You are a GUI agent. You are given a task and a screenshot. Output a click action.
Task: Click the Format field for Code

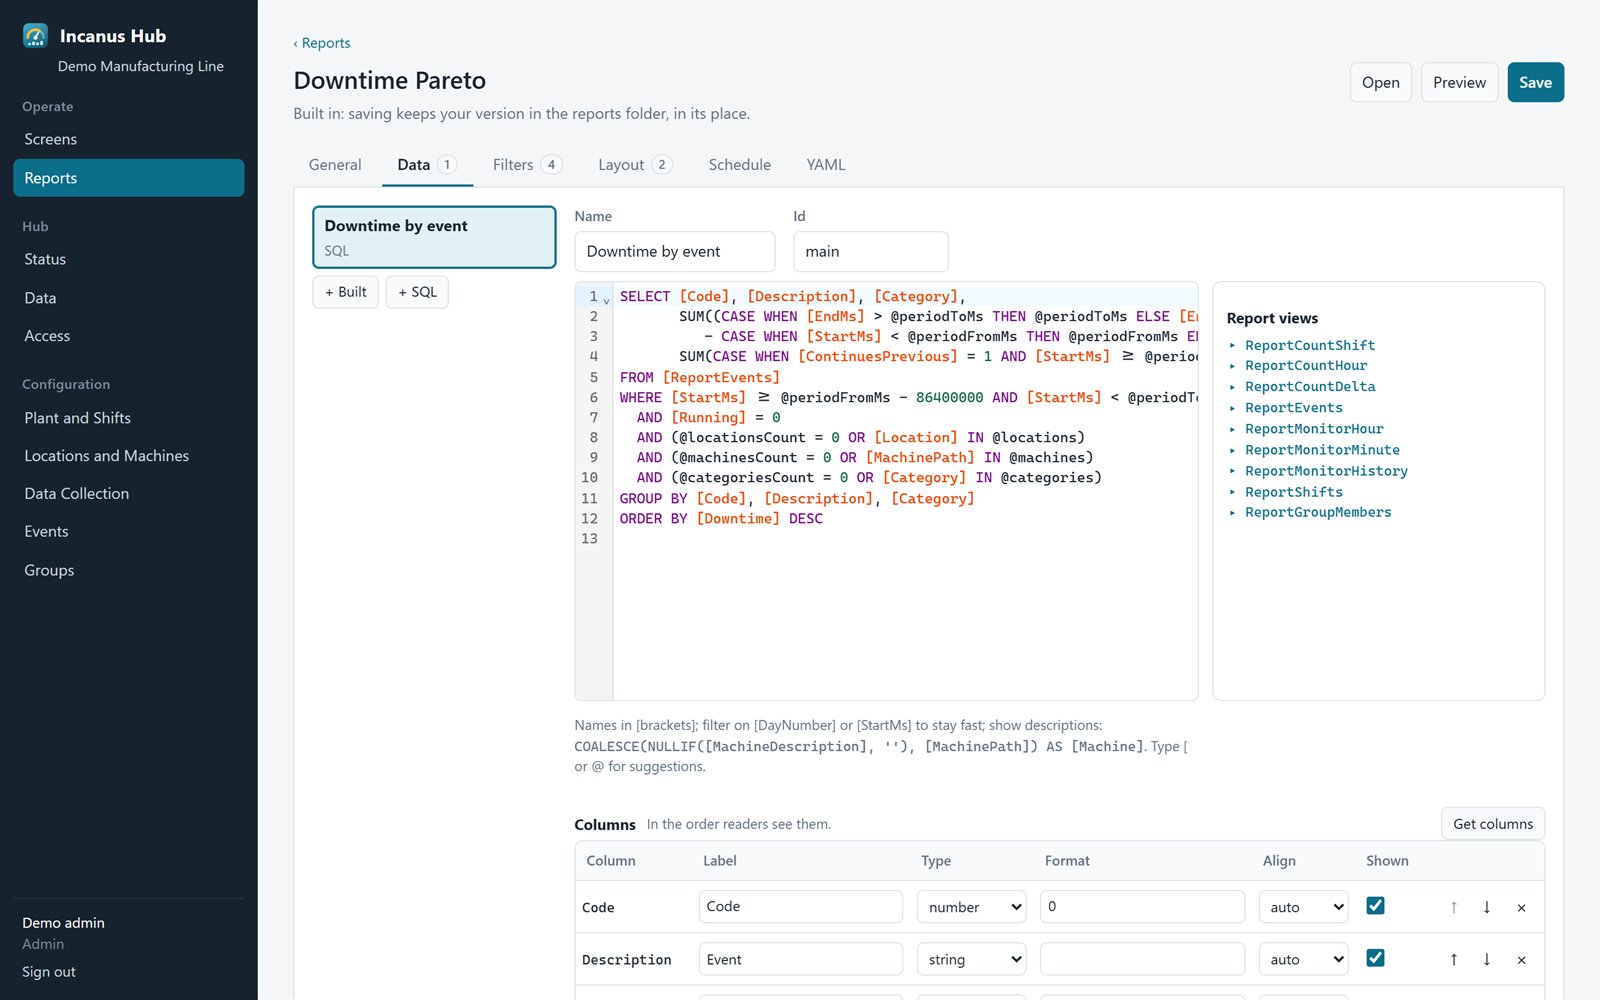click(x=1142, y=907)
